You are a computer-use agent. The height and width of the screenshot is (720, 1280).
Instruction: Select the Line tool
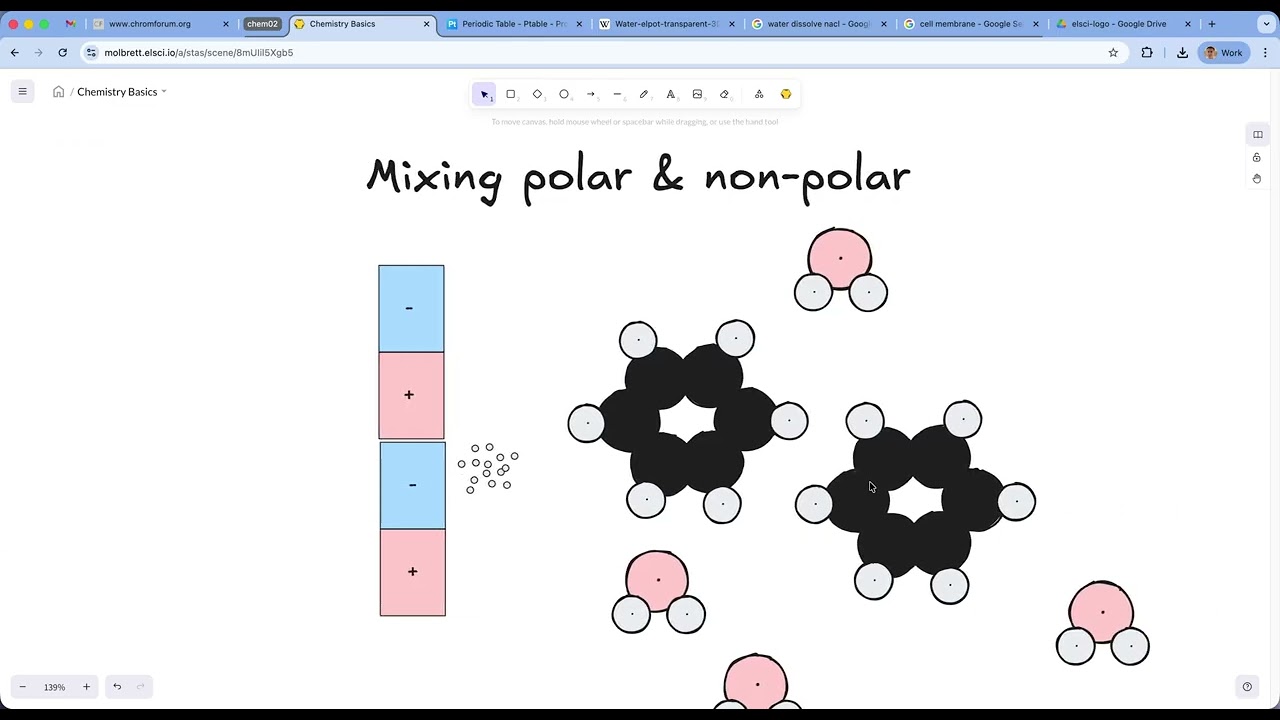(617, 94)
